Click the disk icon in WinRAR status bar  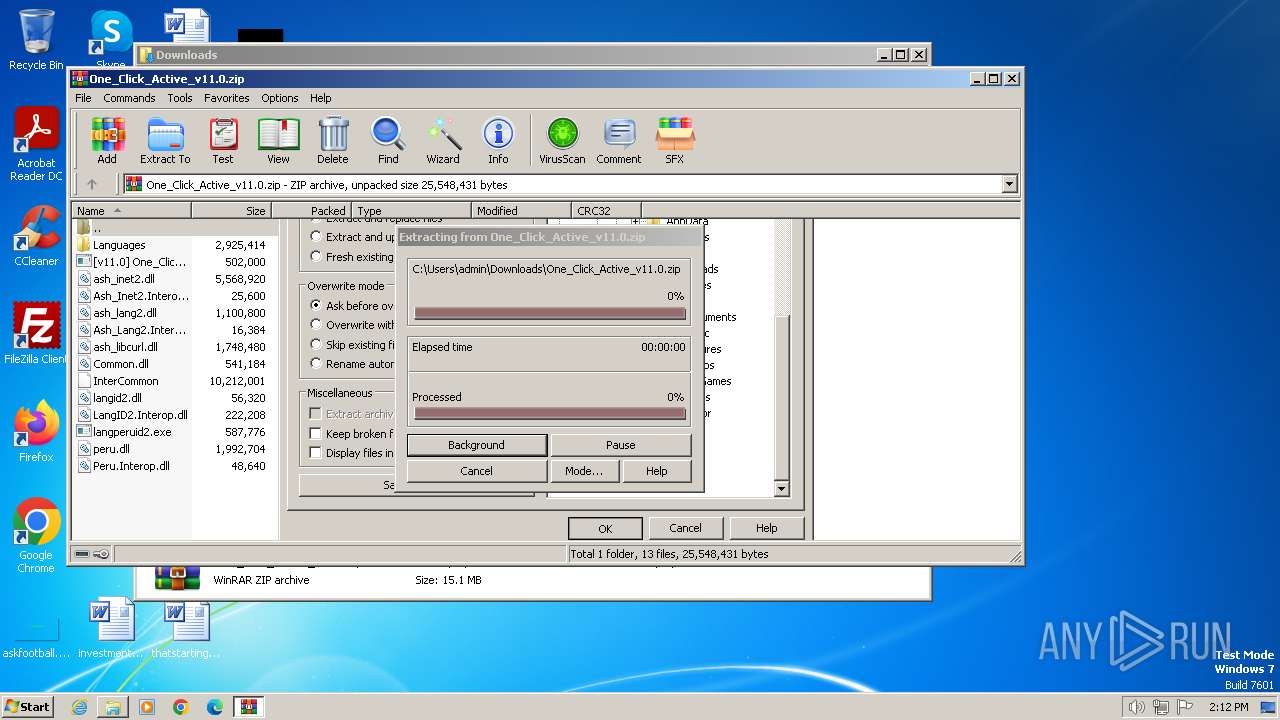[x=82, y=554]
